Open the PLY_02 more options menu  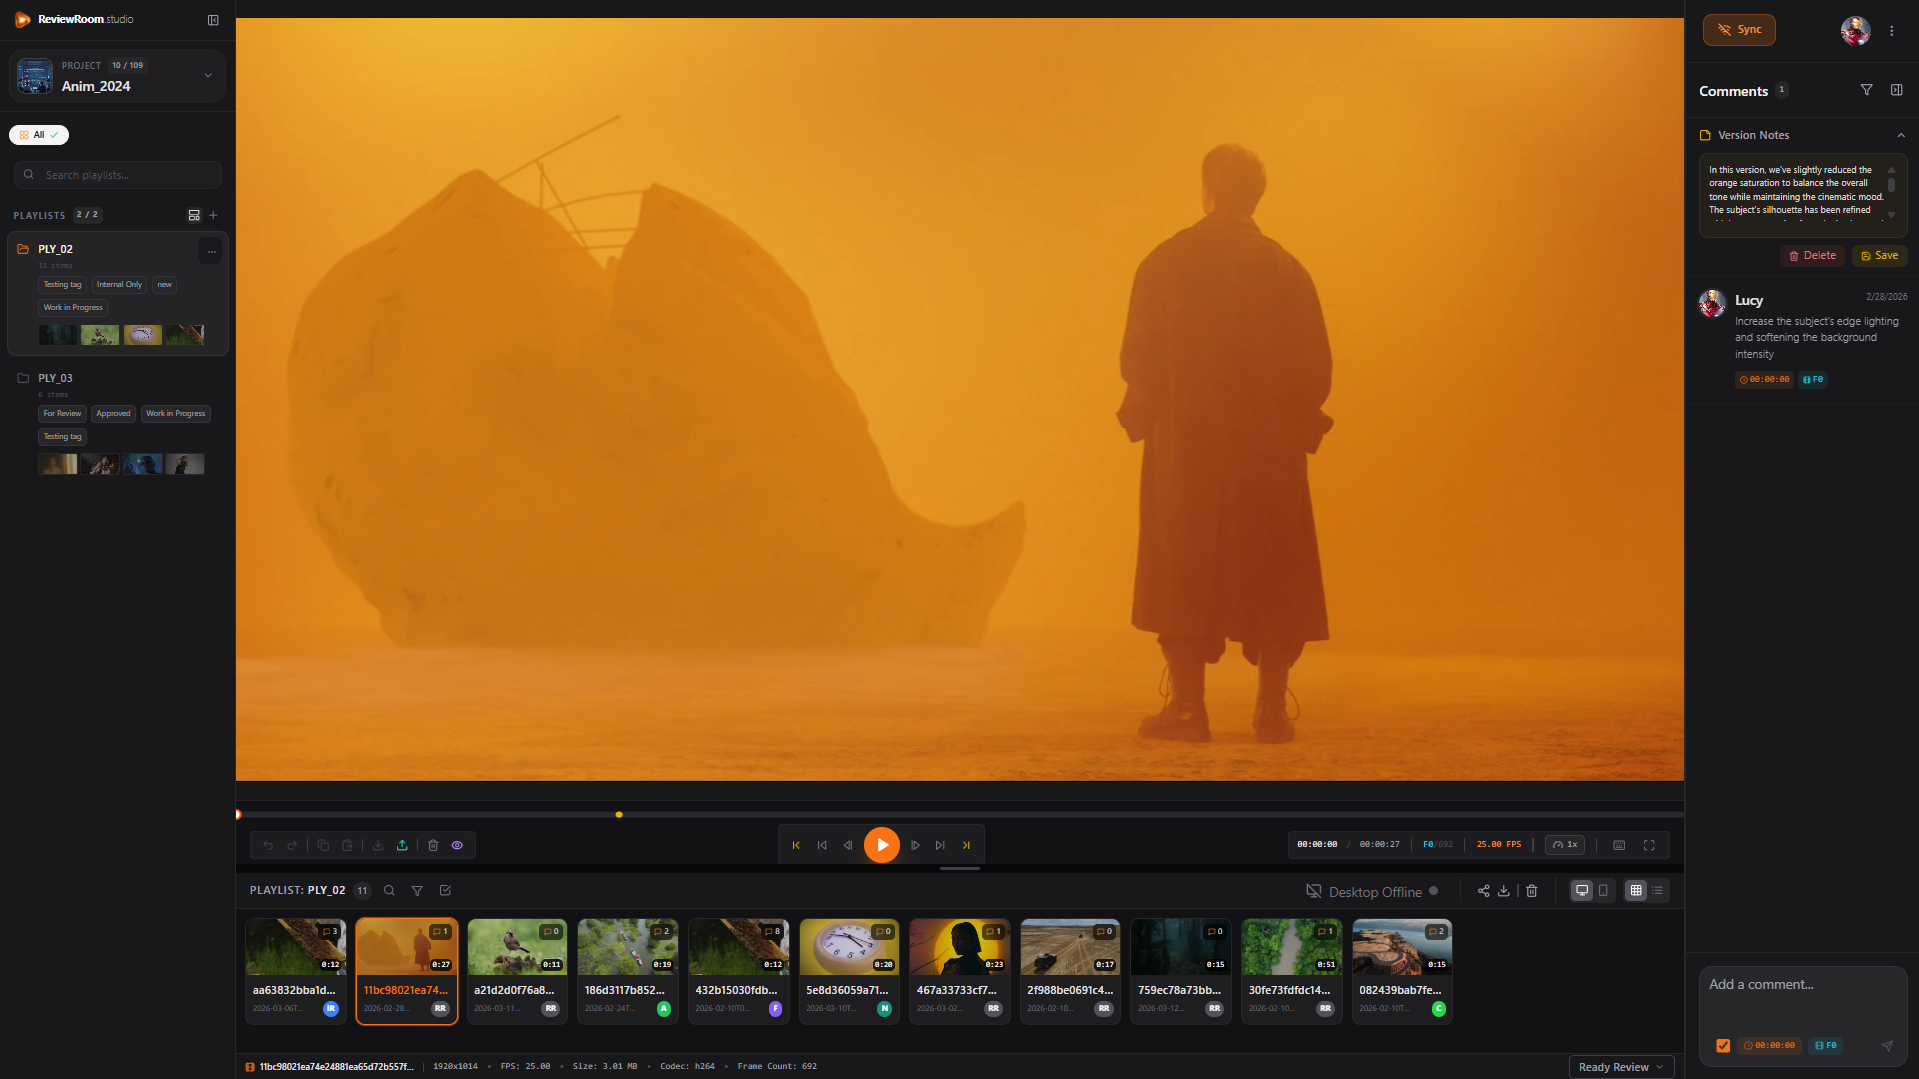click(x=211, y=251)
